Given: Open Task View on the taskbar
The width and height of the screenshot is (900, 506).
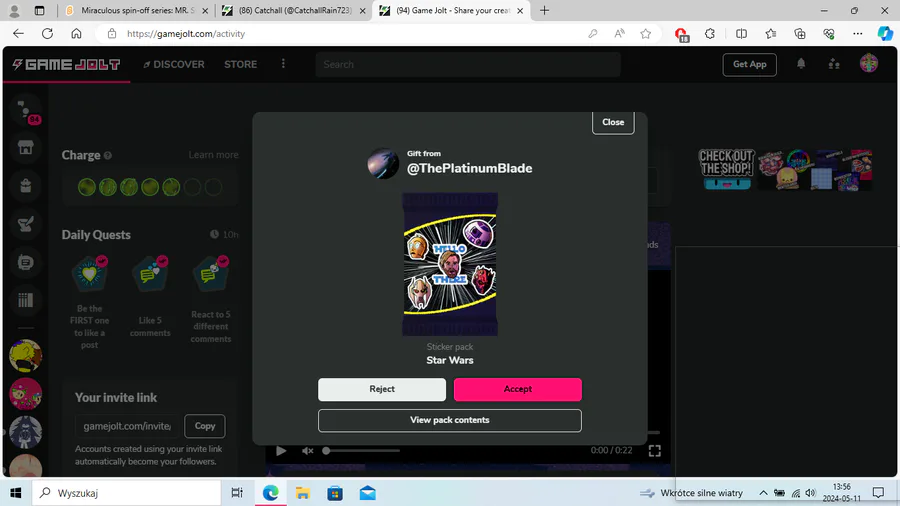Looking at the screenshot, I should click(x=236, y=493).
